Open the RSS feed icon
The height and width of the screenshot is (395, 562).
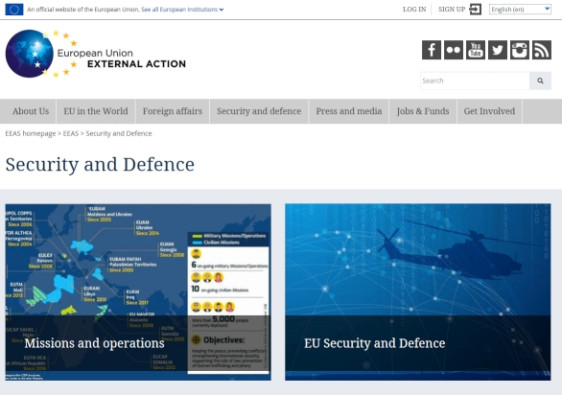(542, 50)
